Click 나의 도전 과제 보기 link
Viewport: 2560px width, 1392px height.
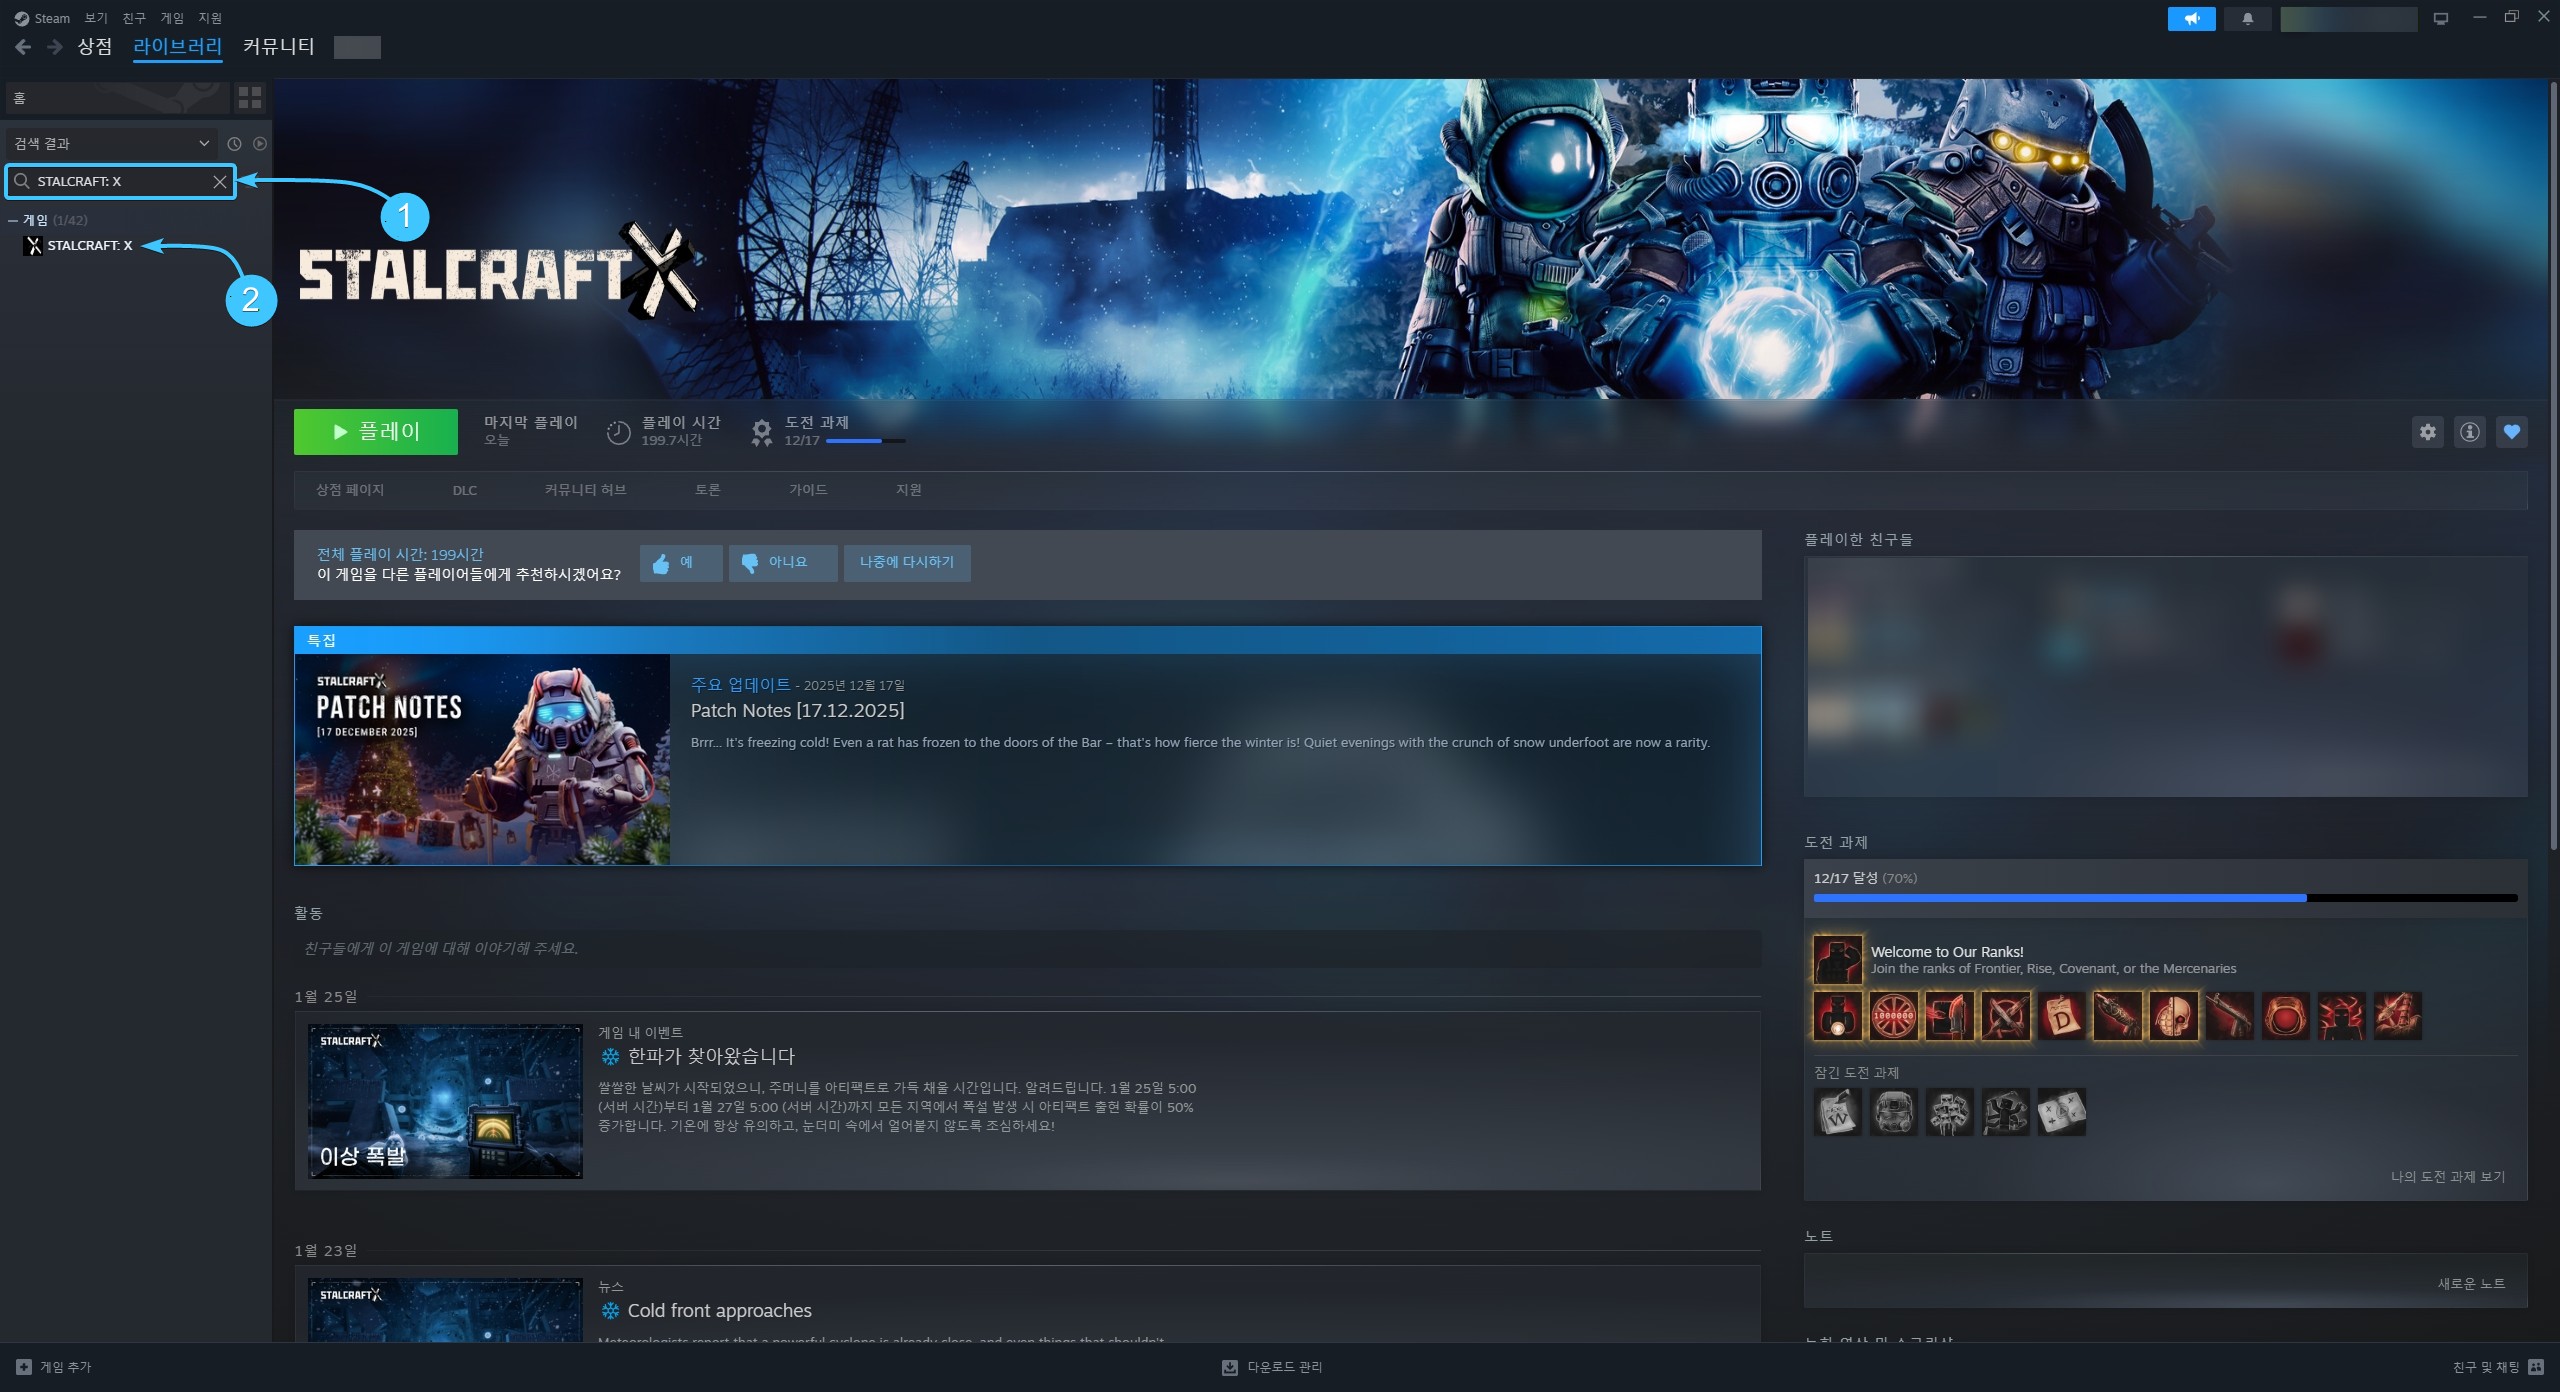click(2447, 1176)
